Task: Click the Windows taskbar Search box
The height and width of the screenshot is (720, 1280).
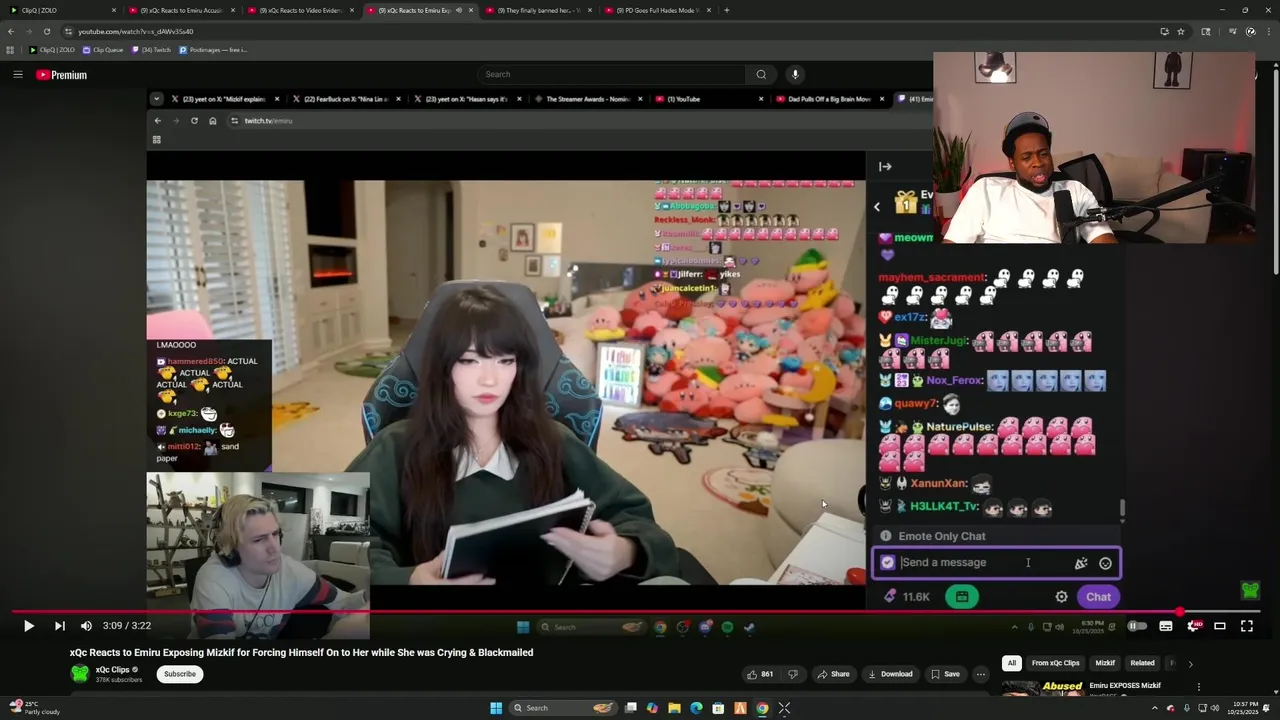Action: pos(564,708)
